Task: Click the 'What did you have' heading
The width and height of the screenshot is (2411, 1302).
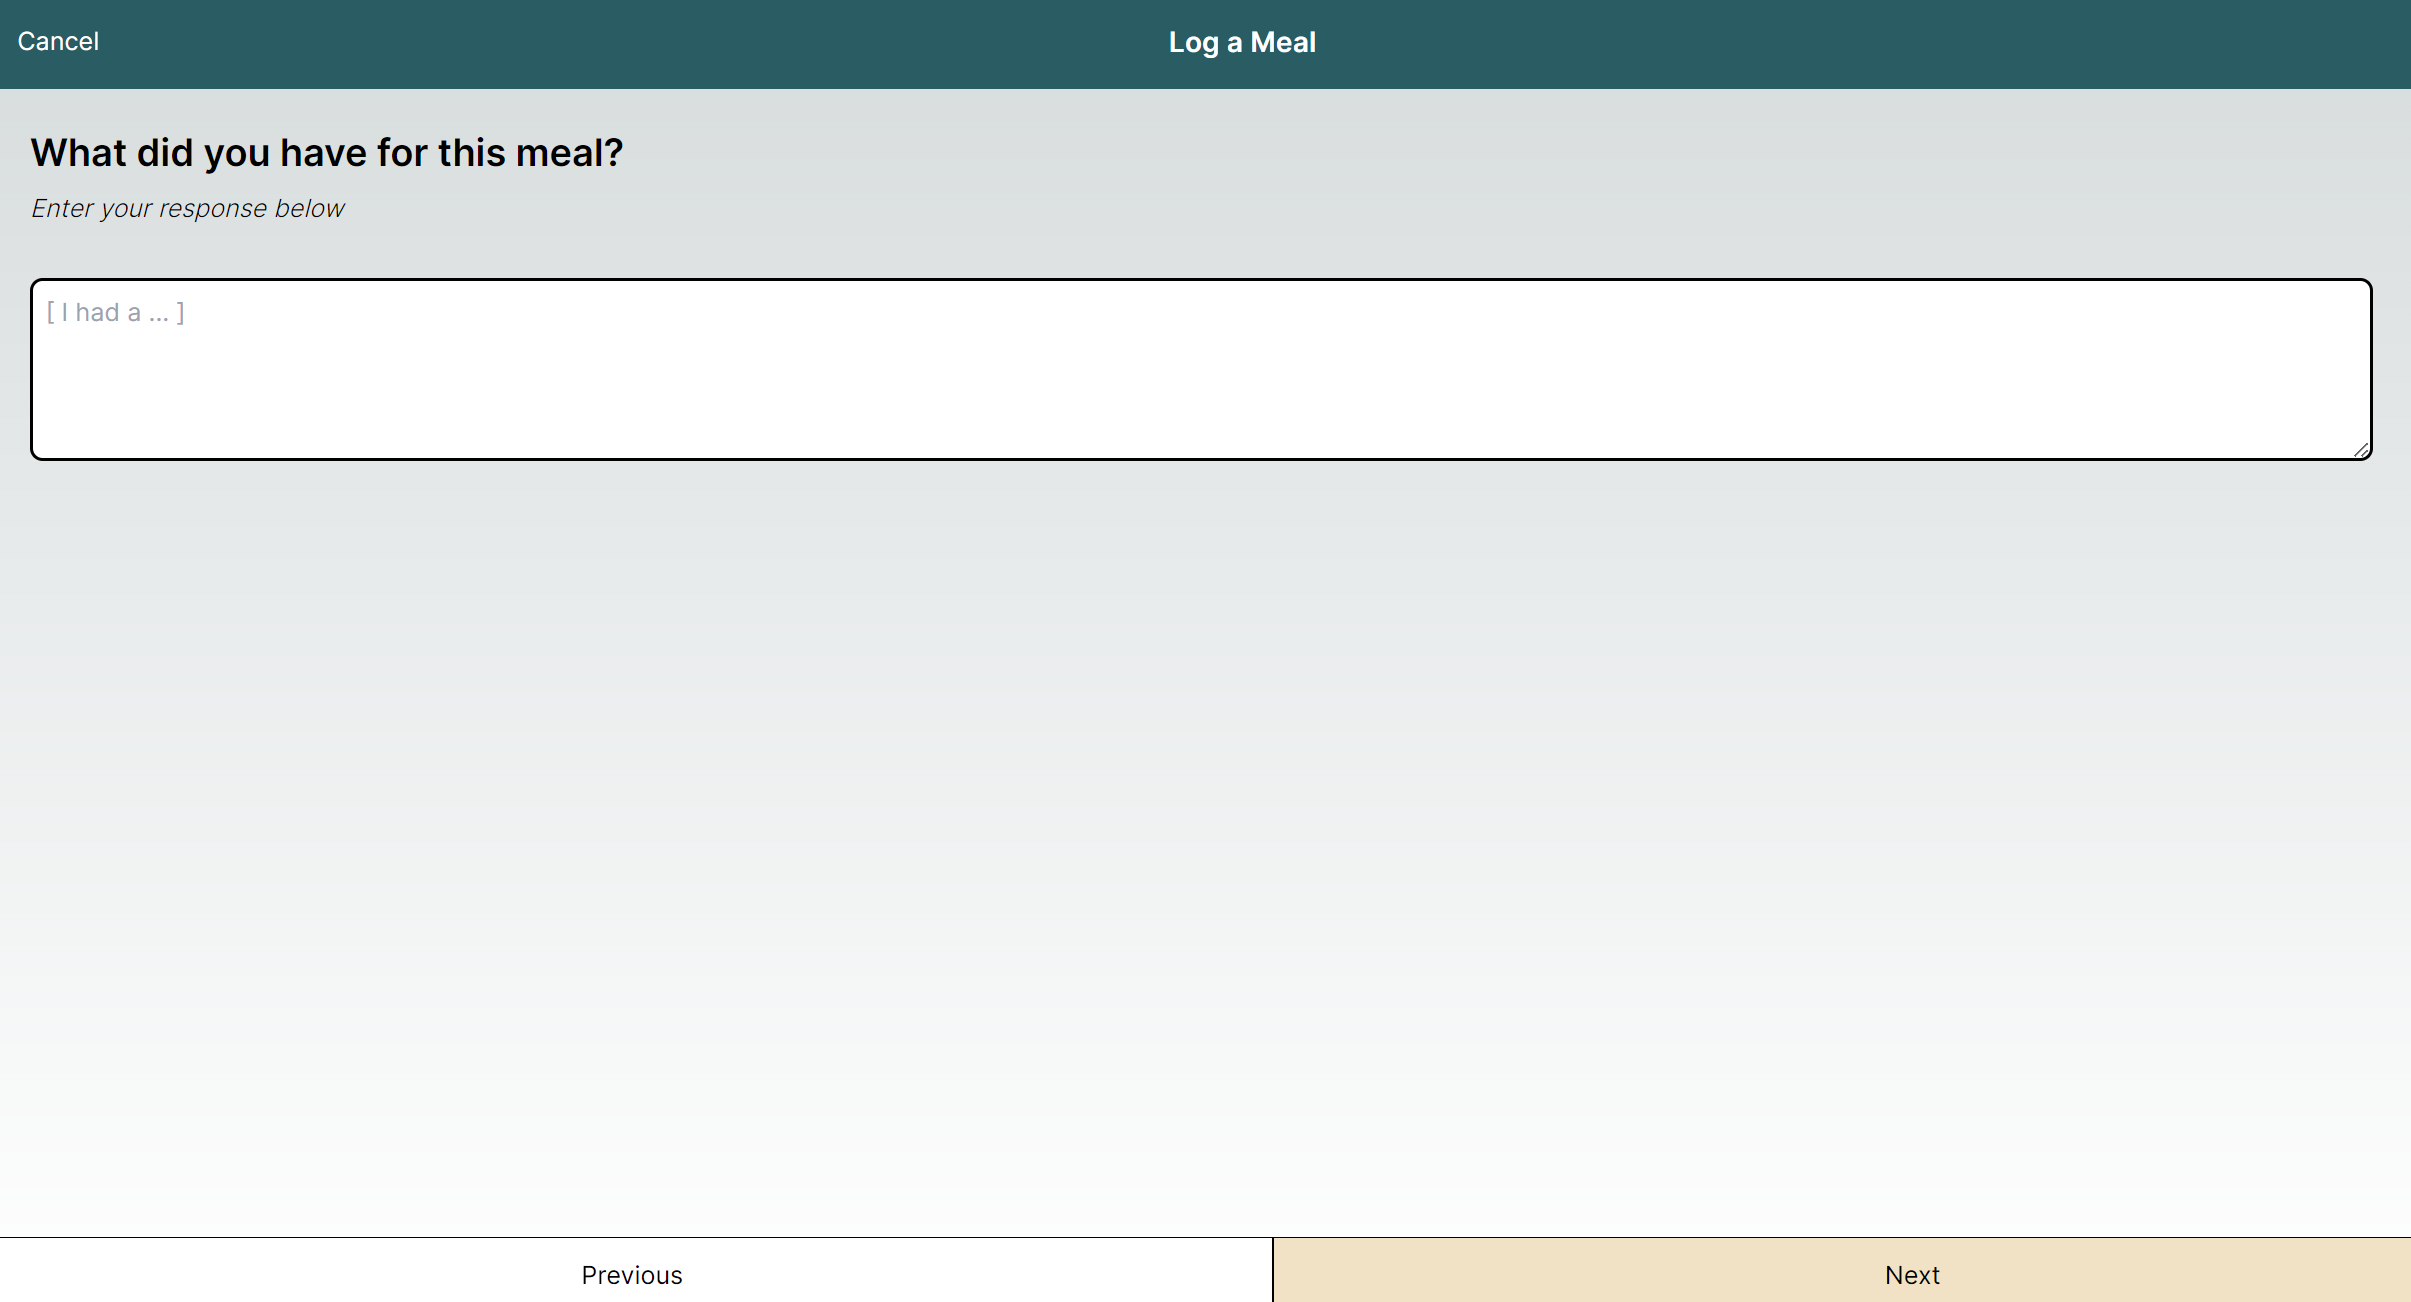Action: pyautogui.click(x=326, y=153)
